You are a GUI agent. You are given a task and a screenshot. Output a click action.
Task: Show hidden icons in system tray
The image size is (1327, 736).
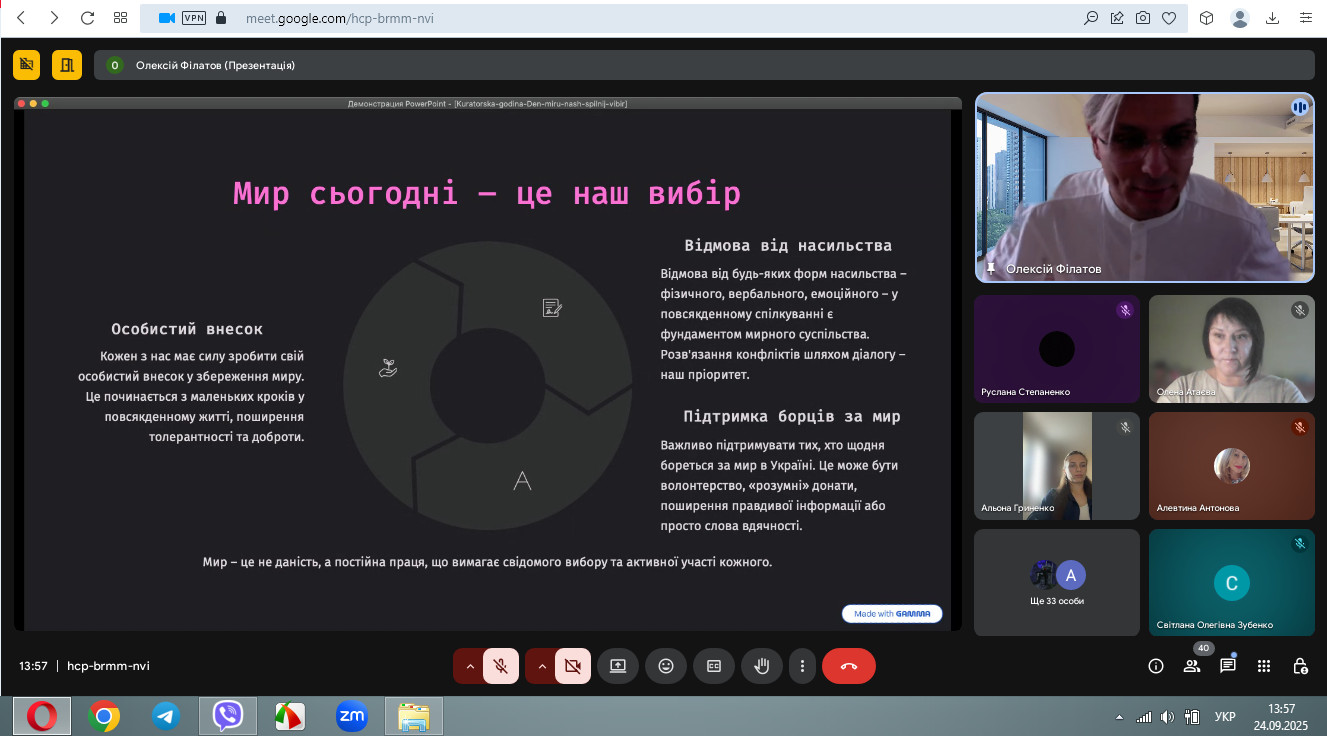click(1119, 717)
